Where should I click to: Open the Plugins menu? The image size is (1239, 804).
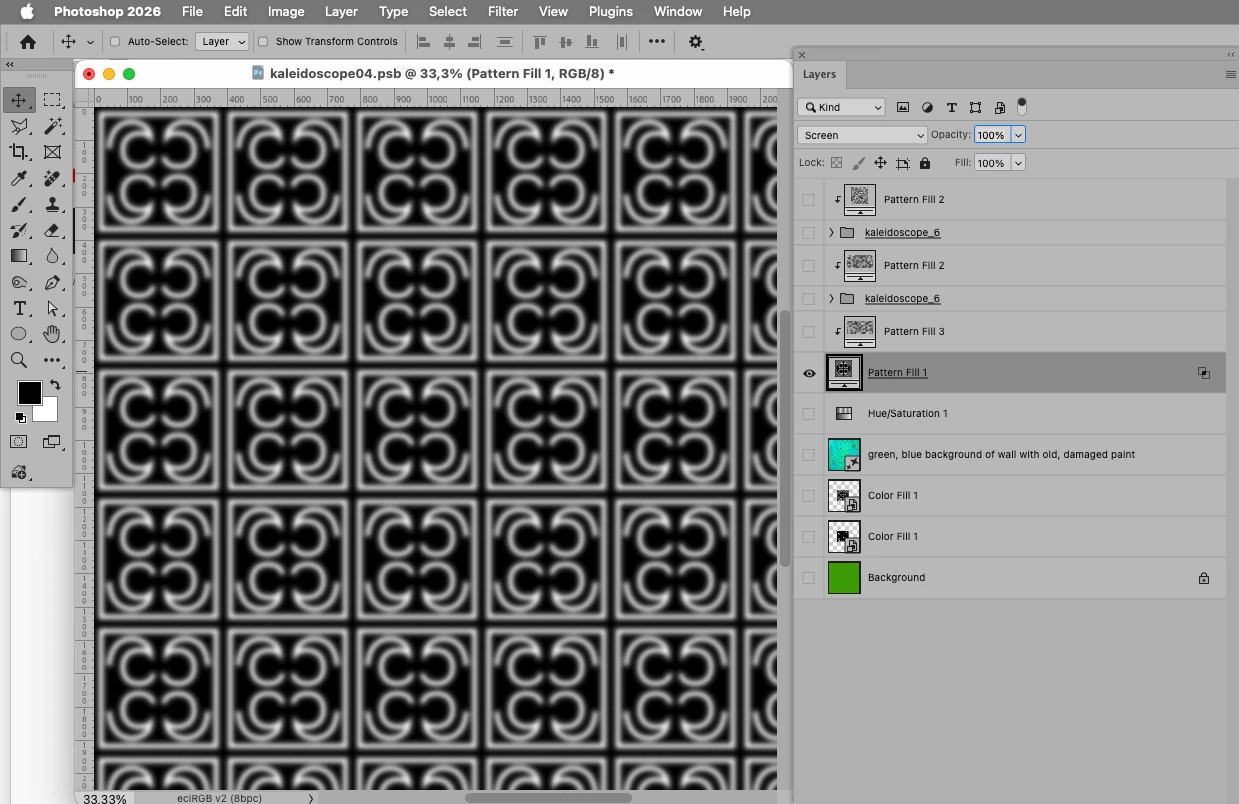610,11
